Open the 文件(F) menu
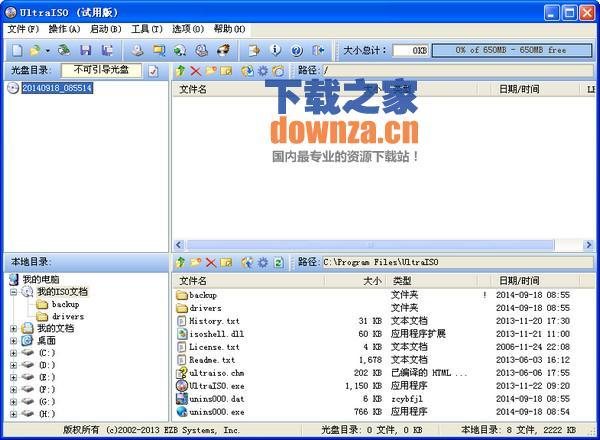 tap(23, 29)
